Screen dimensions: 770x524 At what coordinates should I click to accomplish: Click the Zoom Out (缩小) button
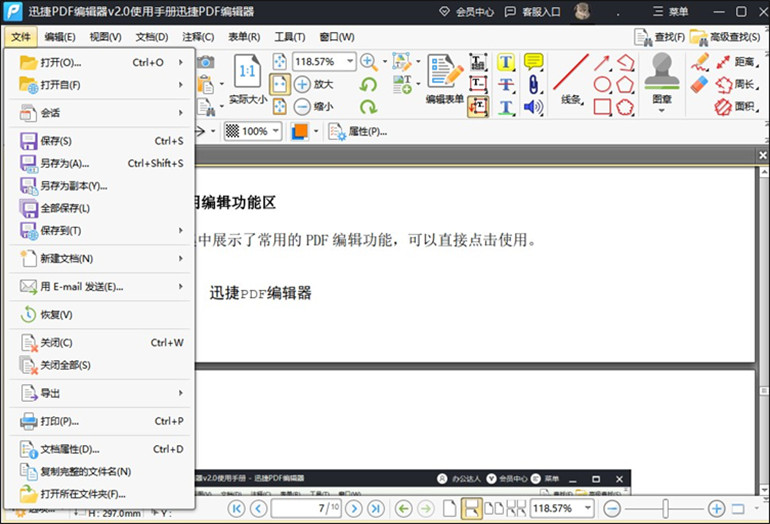point(313,106)
